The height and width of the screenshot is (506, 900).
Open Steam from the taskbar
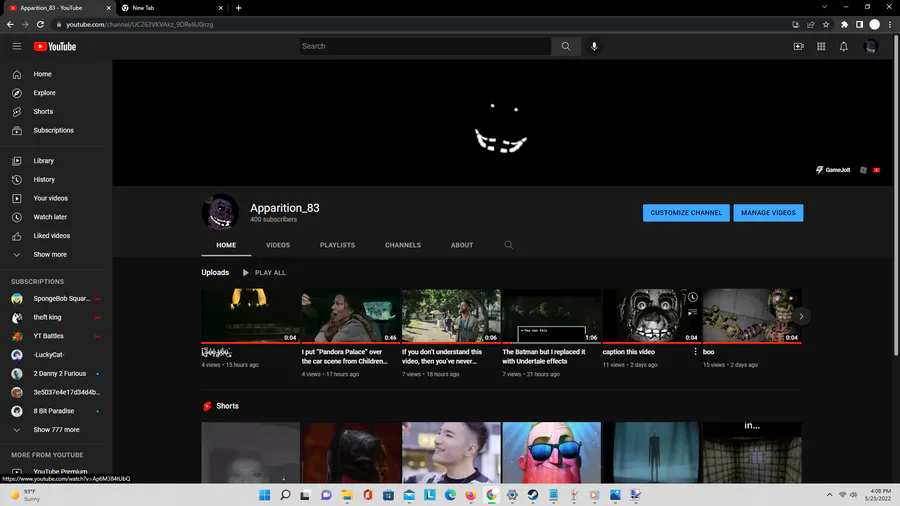[533, 495]
